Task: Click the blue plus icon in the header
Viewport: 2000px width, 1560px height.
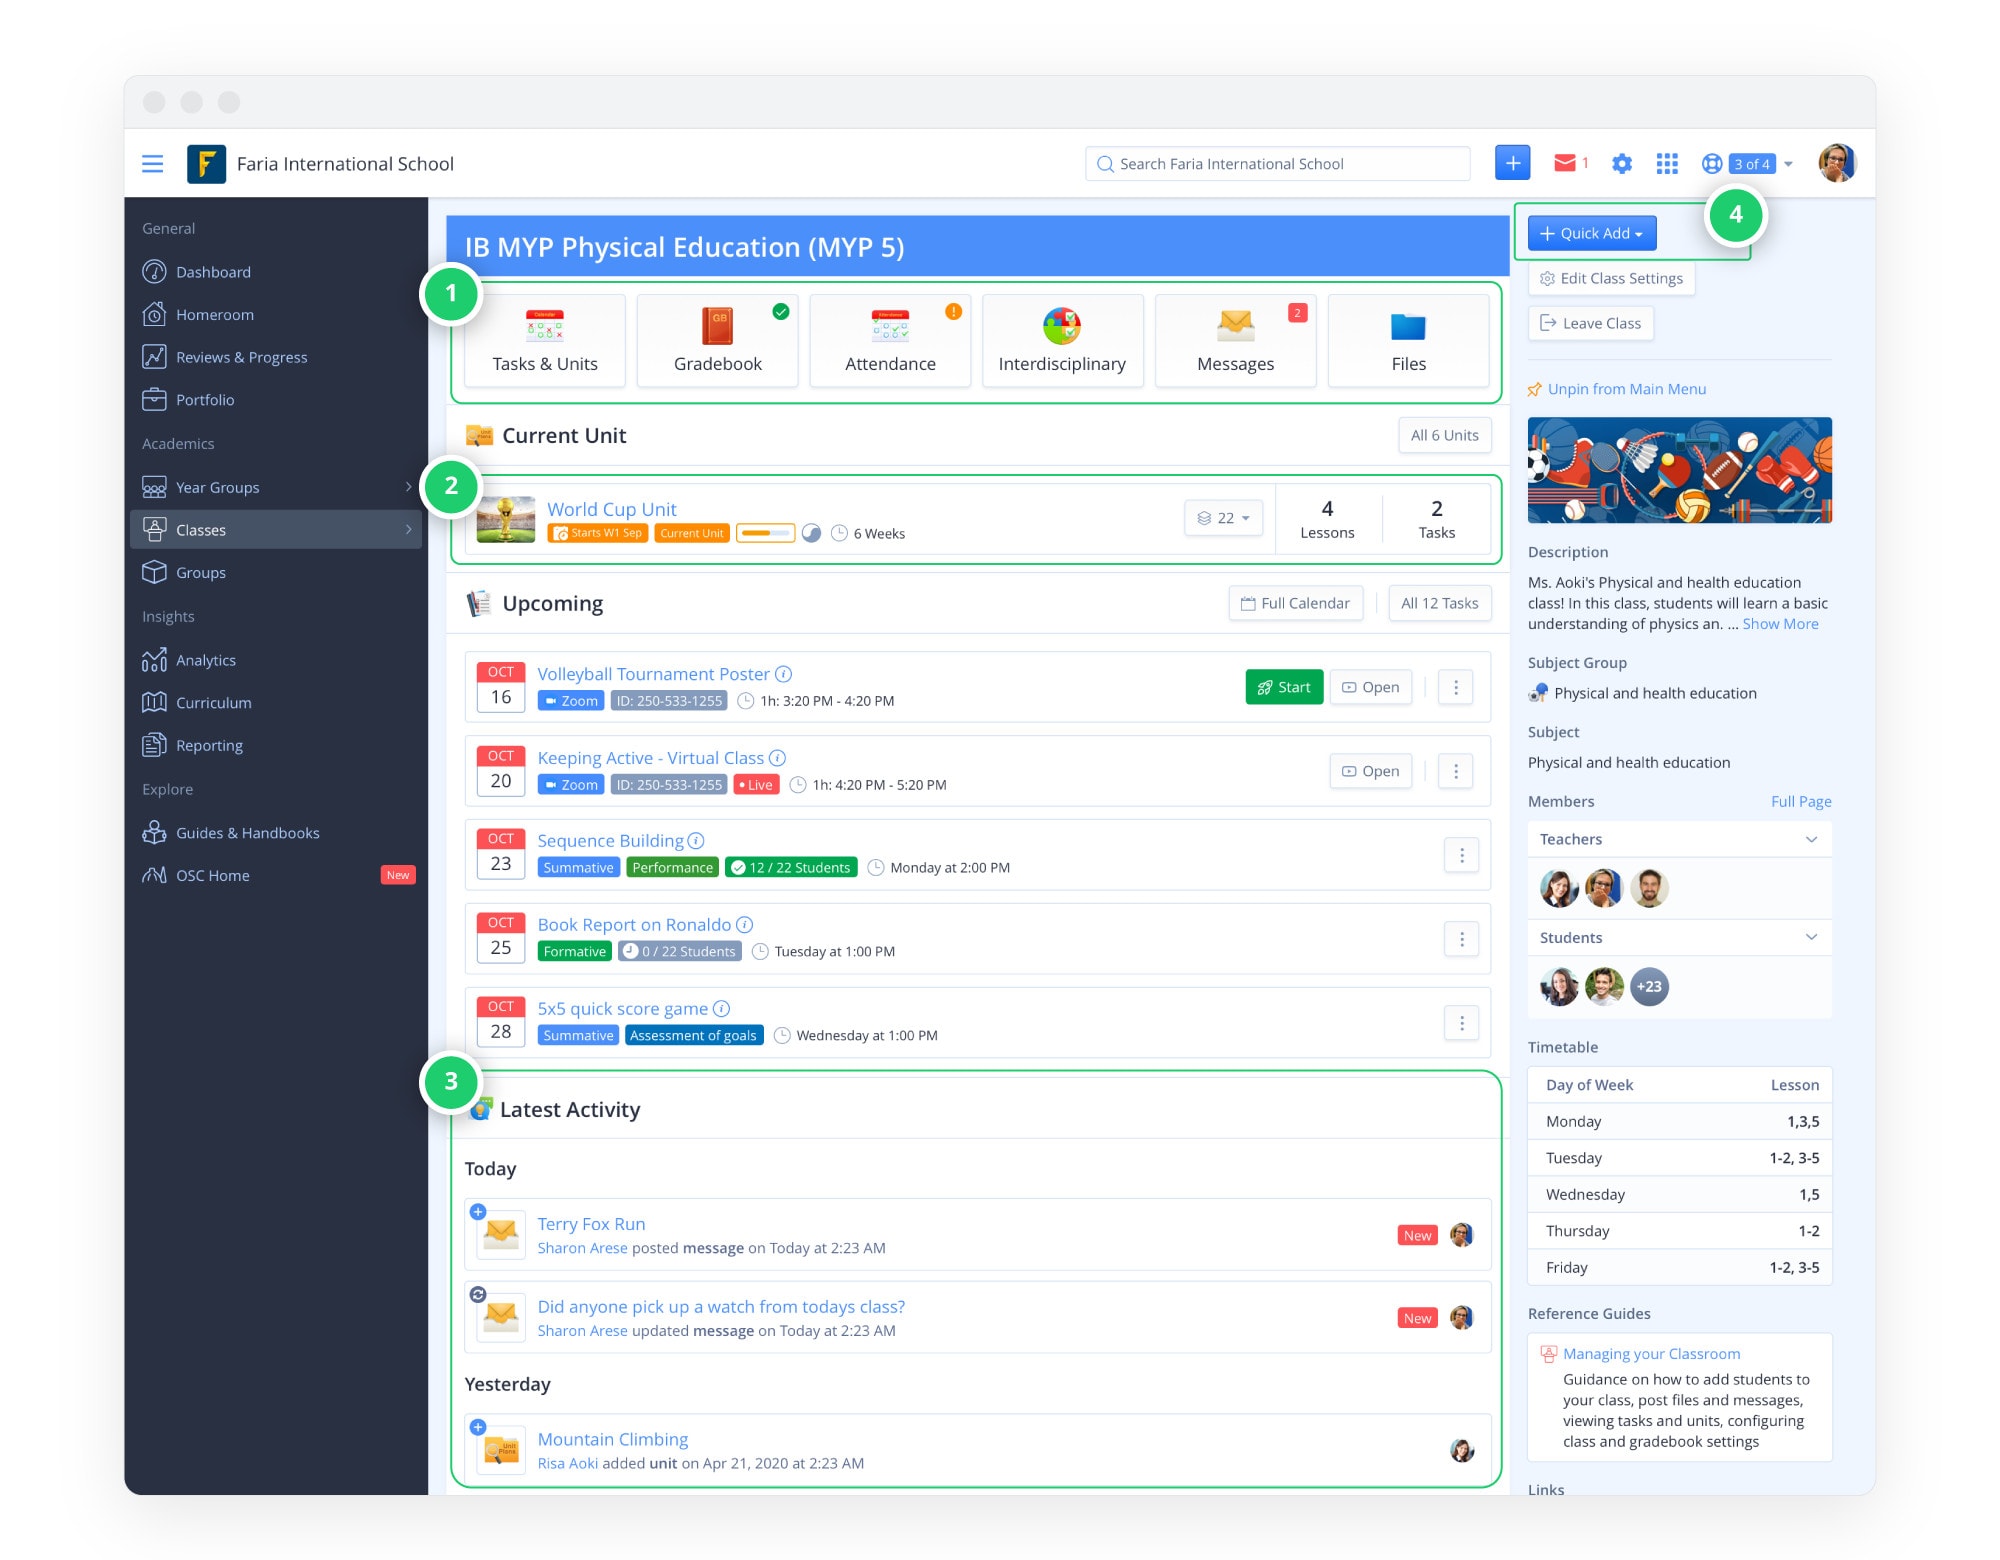Action: coord(1512,163)
